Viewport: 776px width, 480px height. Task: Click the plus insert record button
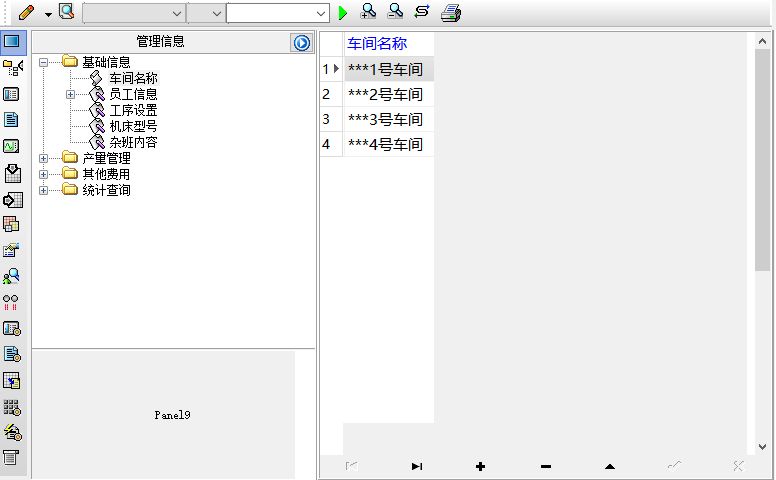480,466
